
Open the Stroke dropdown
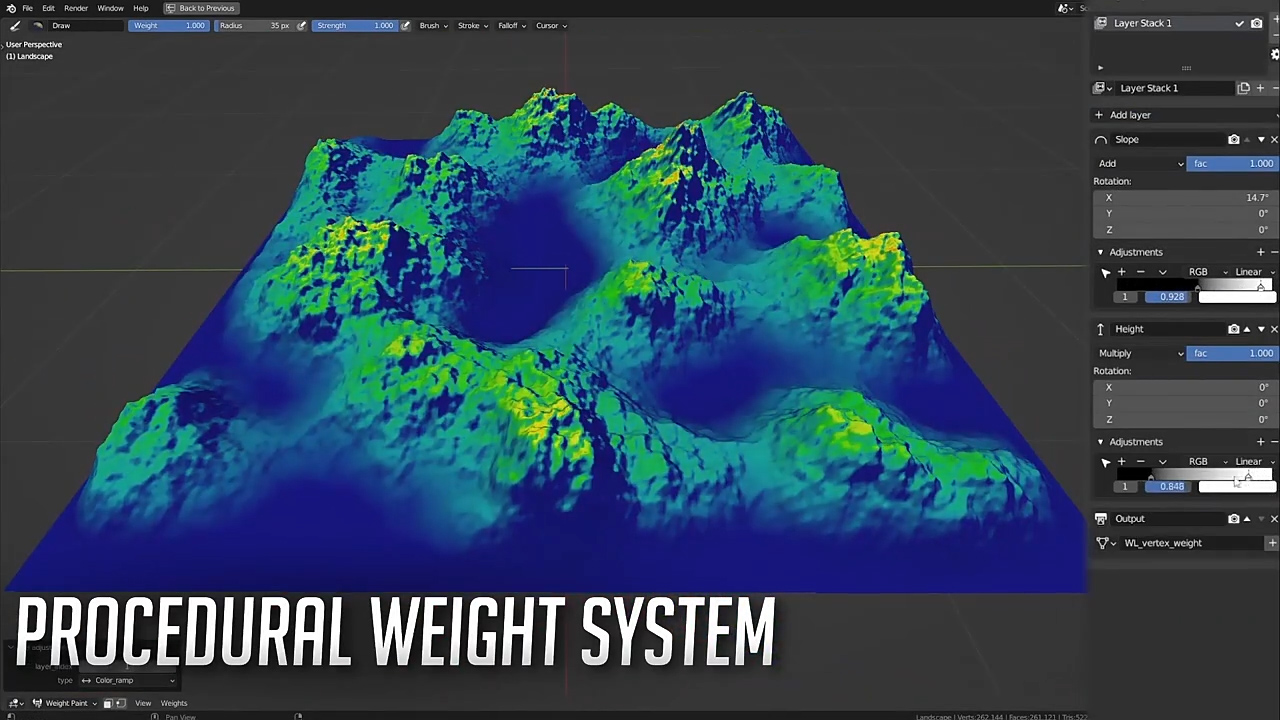click(472, 25)
